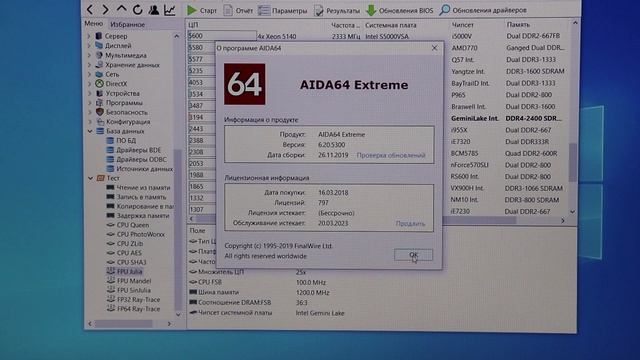Open Результаты results
640x360 pixels.
[337, 11]
